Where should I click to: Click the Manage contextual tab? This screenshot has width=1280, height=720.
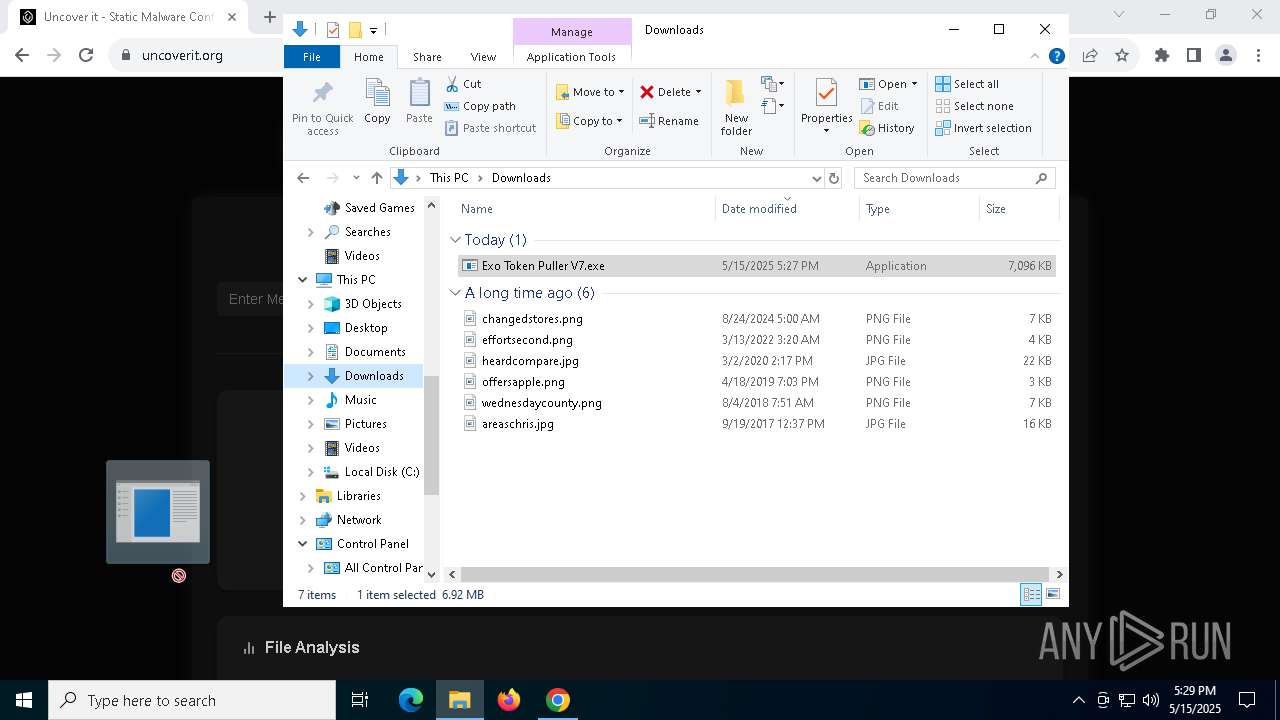(x=572, y=32)
